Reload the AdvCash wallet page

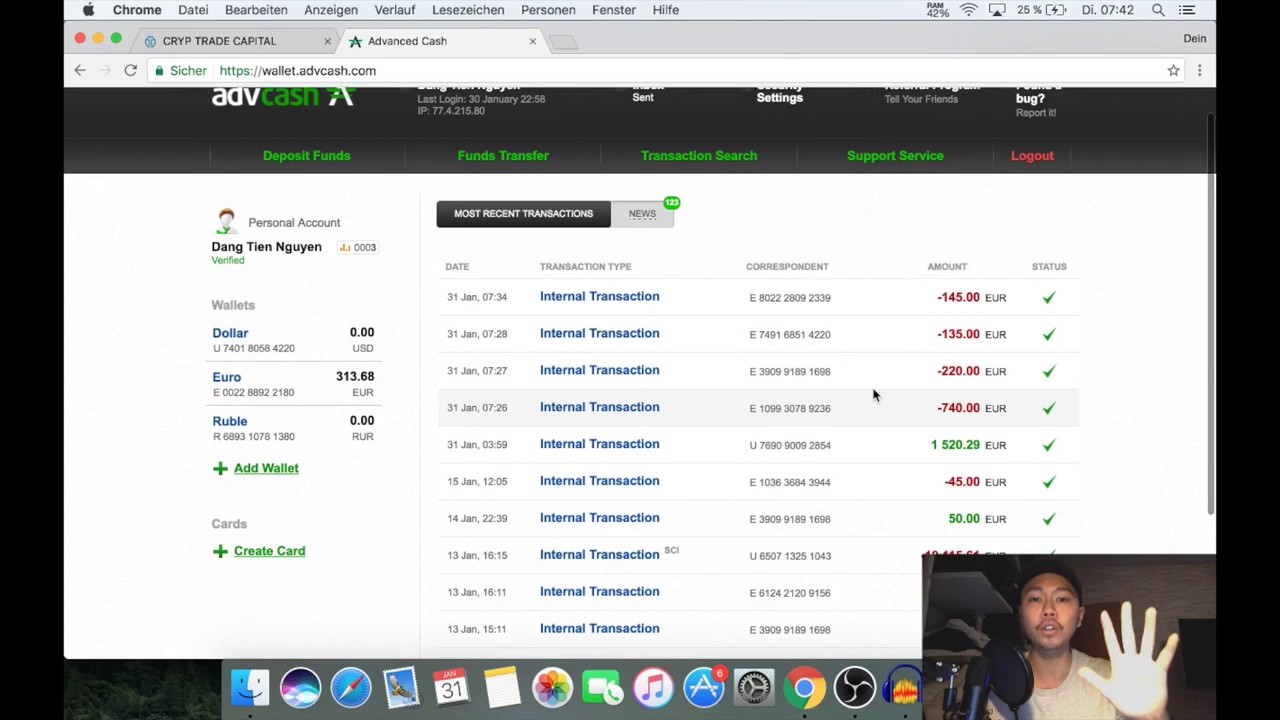click(x=130, y=70)
